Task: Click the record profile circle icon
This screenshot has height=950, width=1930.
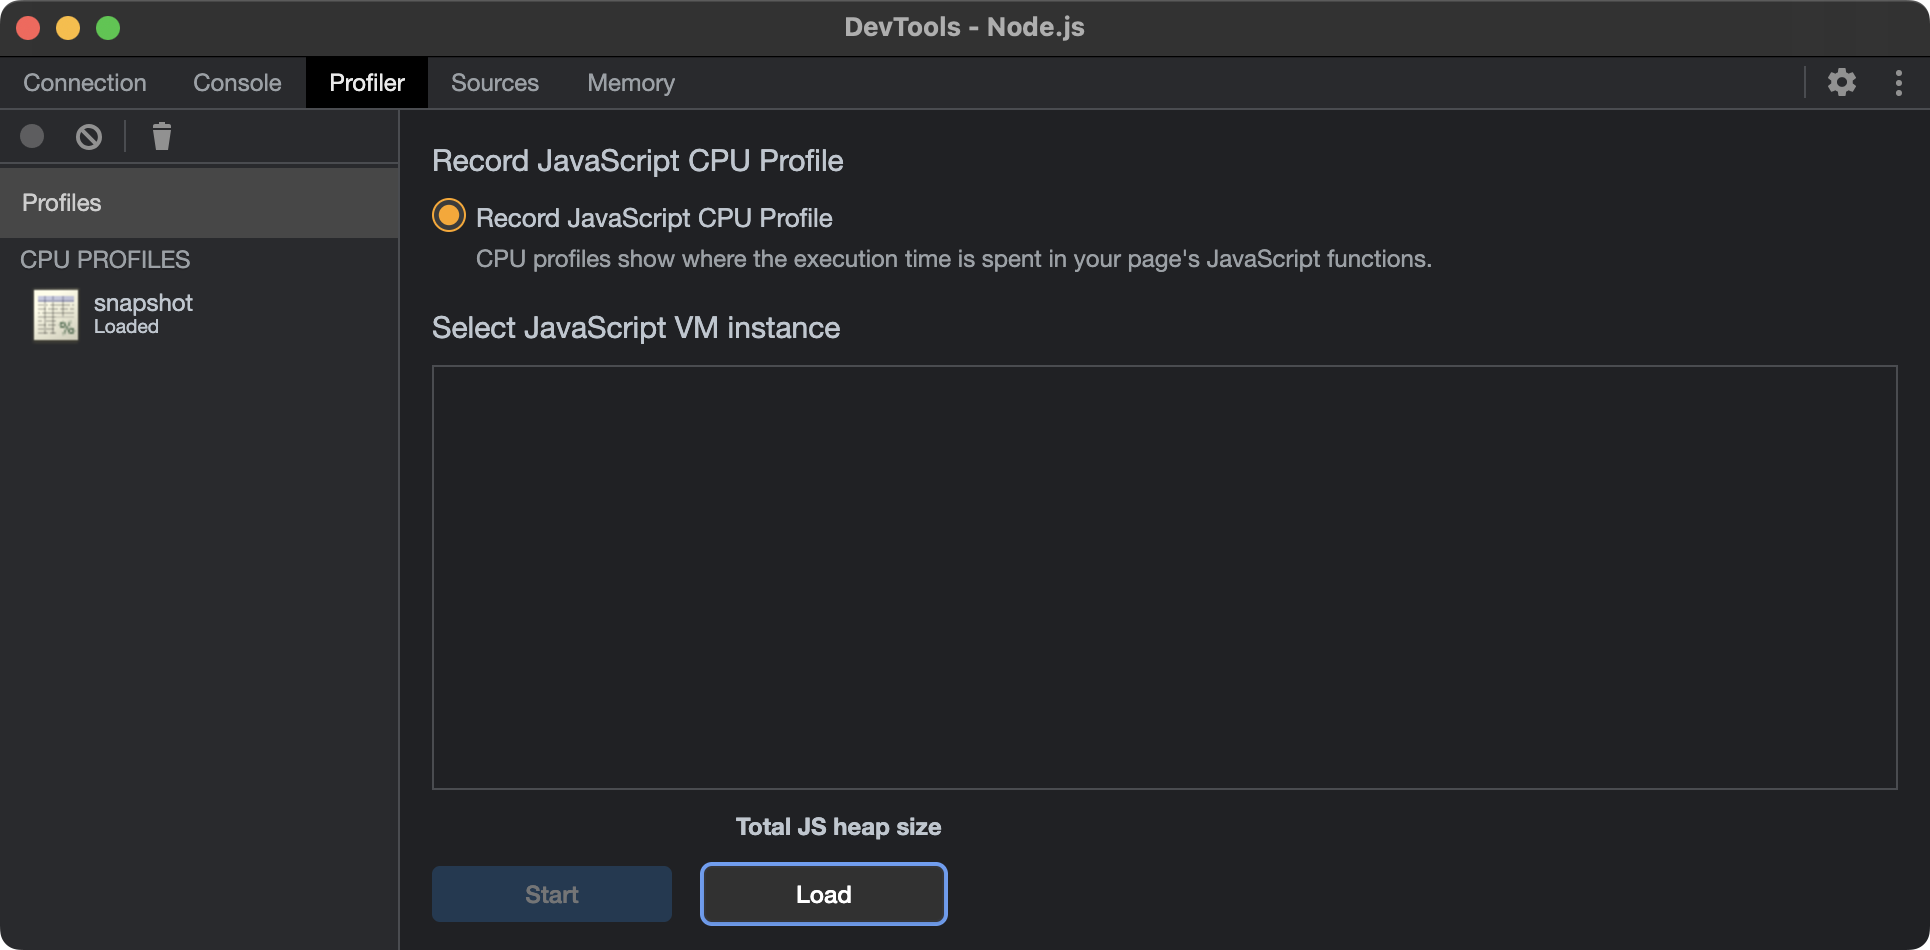Action: 32,136
